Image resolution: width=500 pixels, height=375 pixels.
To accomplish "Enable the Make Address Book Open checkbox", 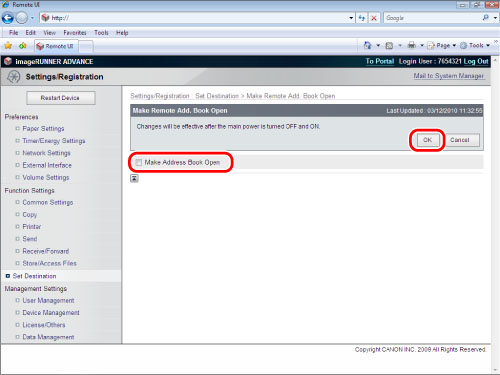I will [x=139, y=162].
